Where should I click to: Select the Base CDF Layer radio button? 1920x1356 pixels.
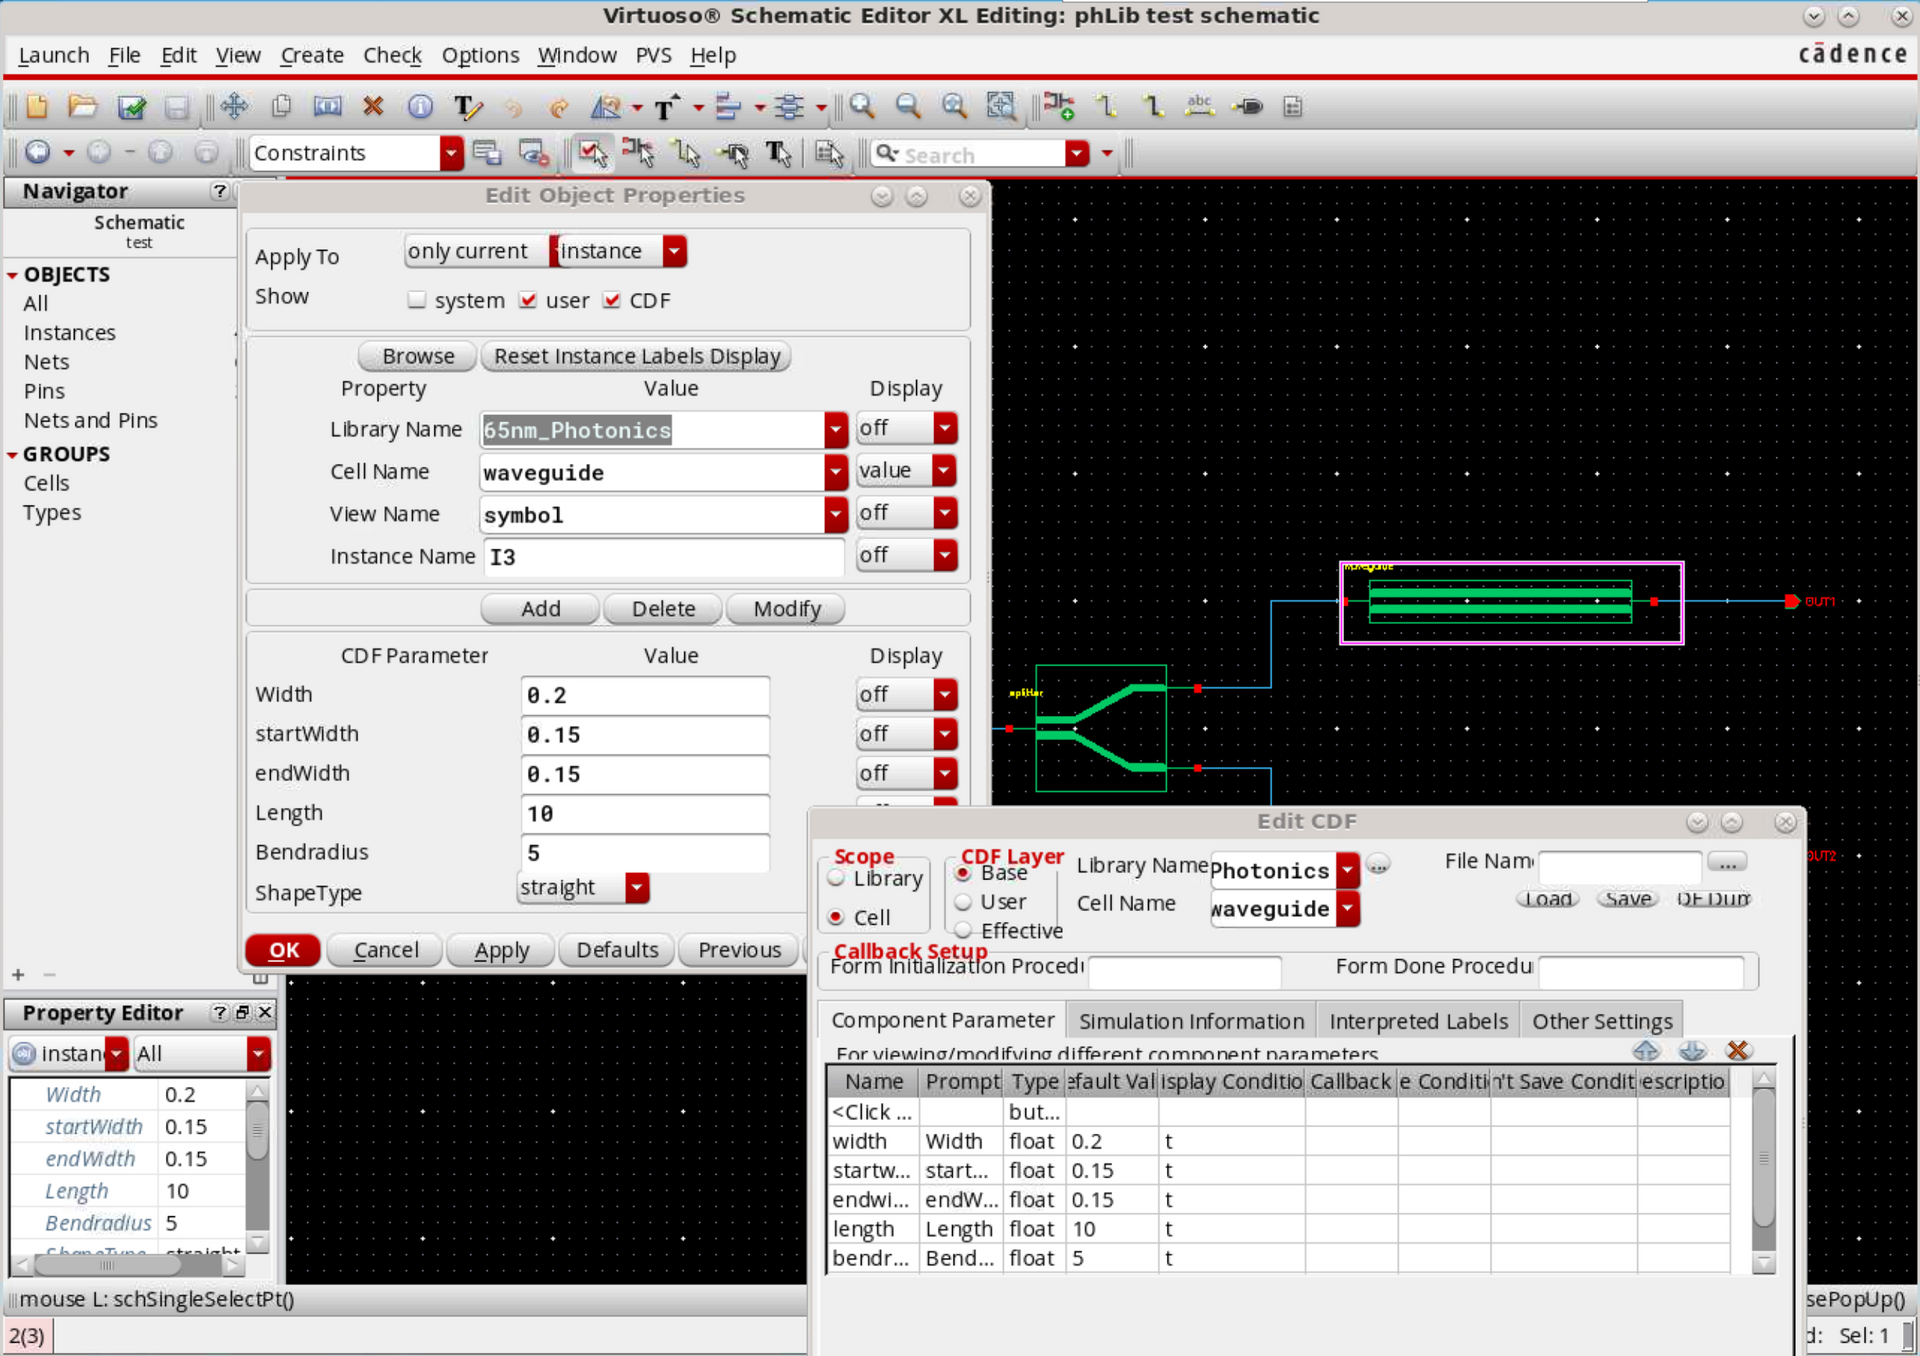tap(964, 873)
